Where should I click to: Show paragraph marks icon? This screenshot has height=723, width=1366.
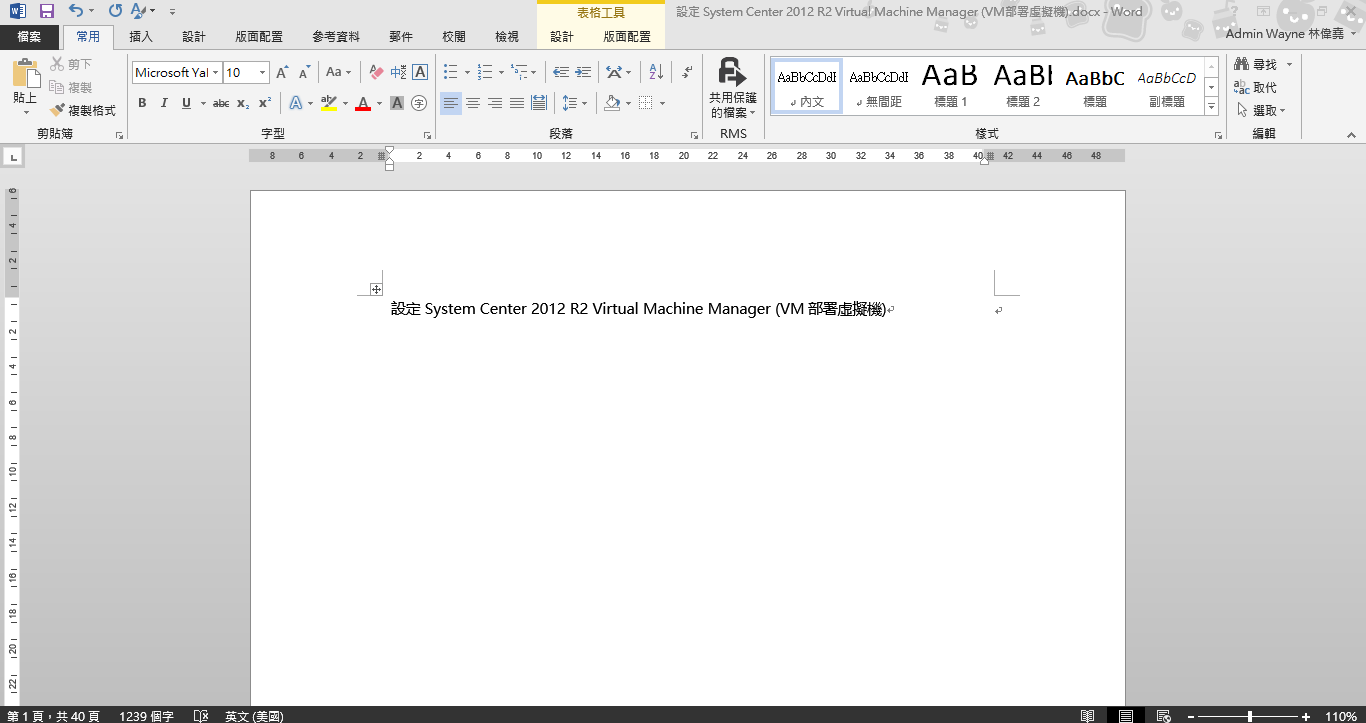[687, 72]
